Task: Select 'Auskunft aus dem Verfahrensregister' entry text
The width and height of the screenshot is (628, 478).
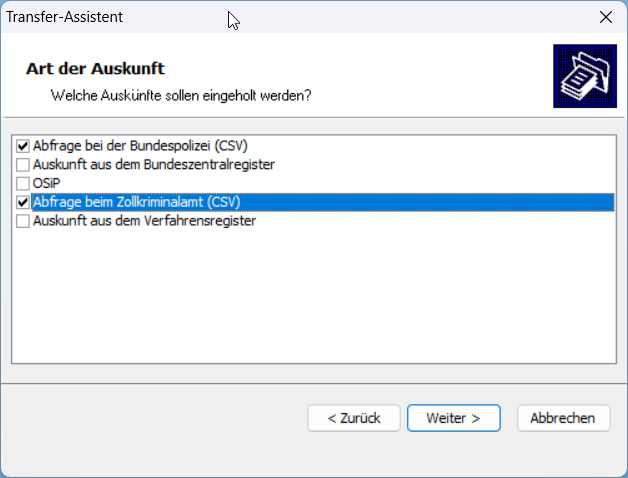Action: pos(144,221)
